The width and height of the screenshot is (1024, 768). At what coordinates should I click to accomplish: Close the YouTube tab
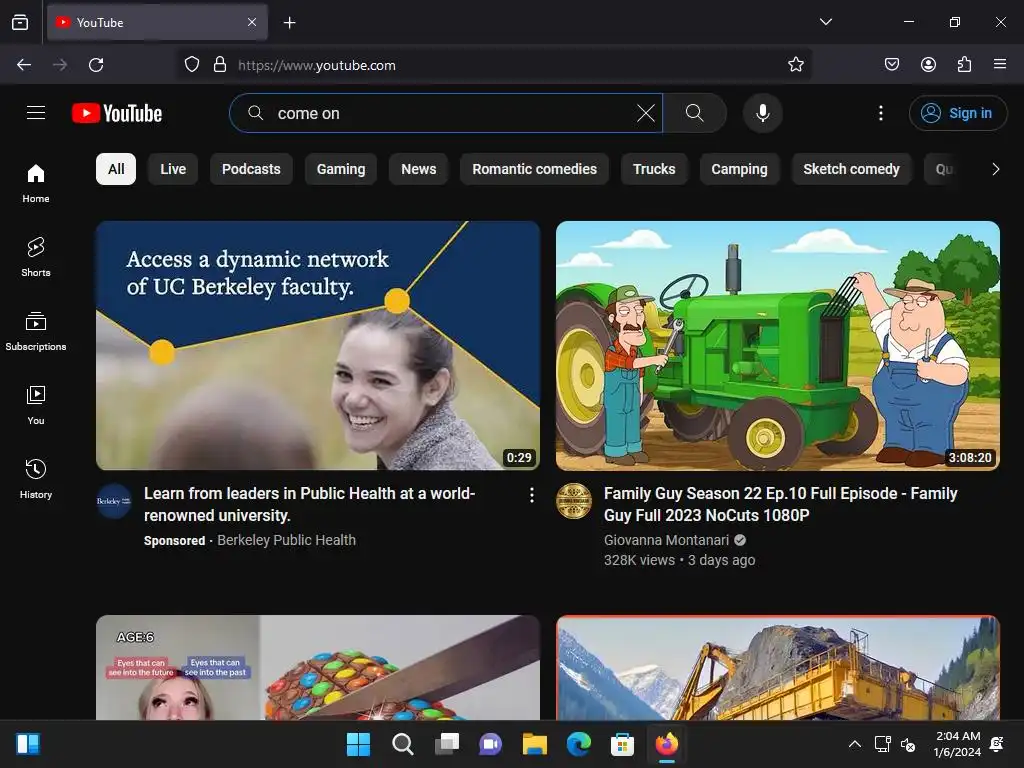click(x=252, y=22)
